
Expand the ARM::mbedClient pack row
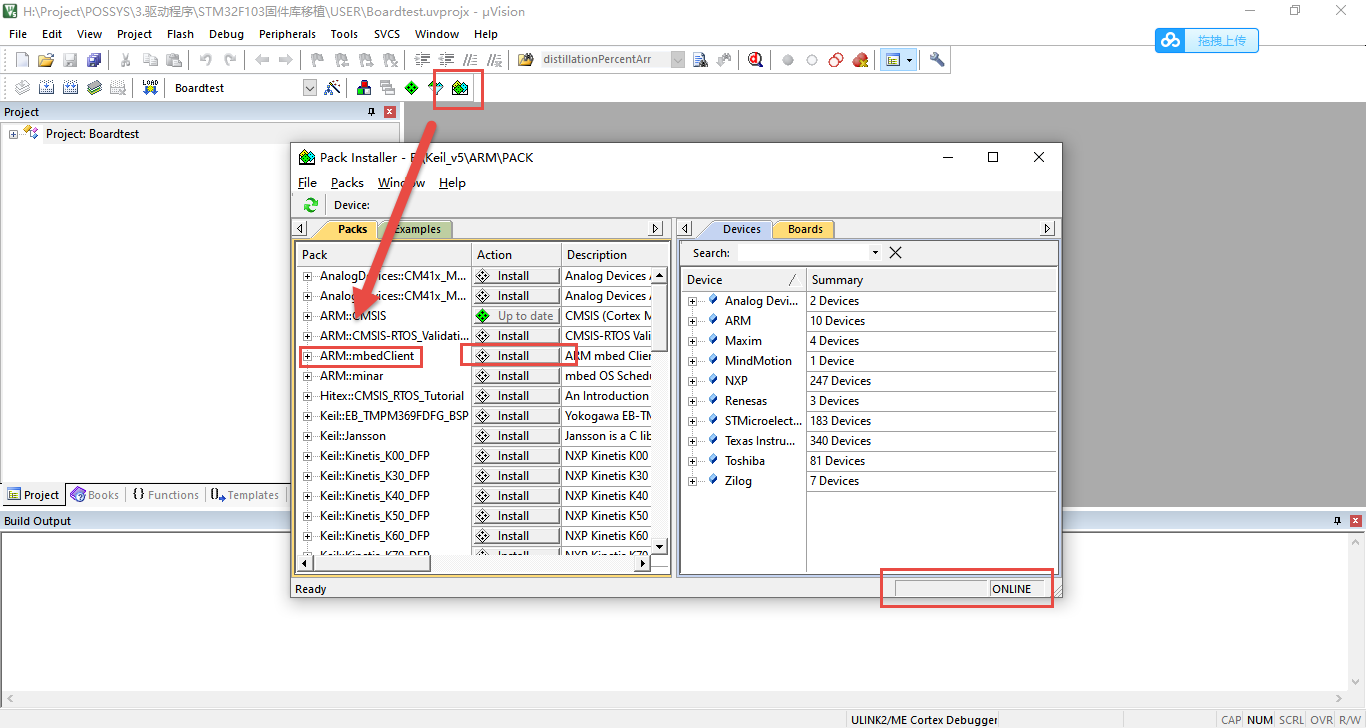pyautogui.click(x=307, y=356)
